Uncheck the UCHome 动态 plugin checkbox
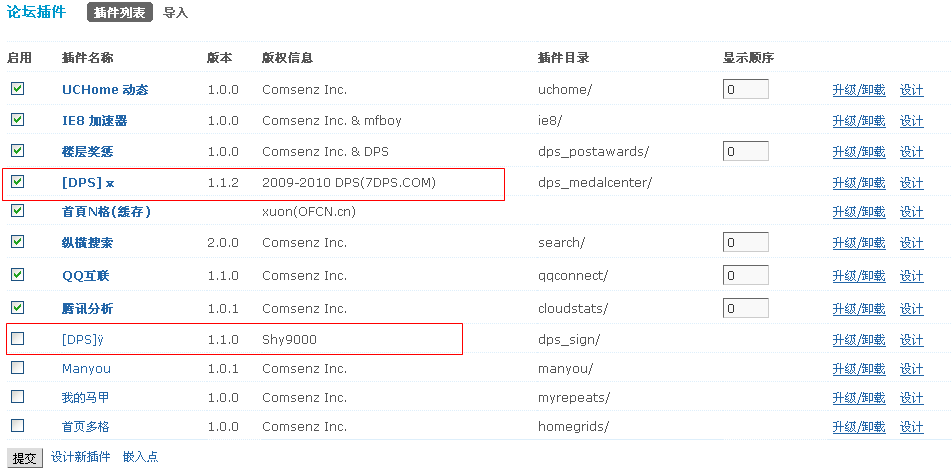Image resolution: width=952 pixels, height=473 pixels. (18, 89)
